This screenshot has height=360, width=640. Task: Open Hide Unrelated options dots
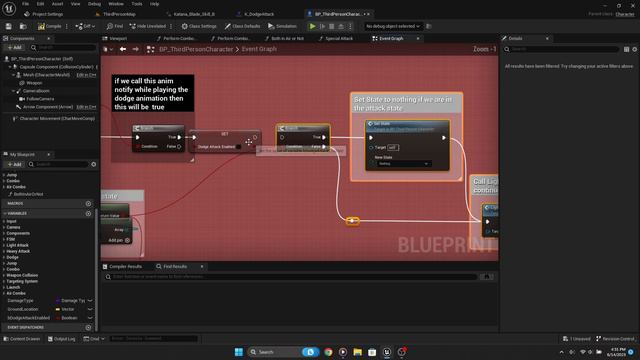[x=171, y=26]
